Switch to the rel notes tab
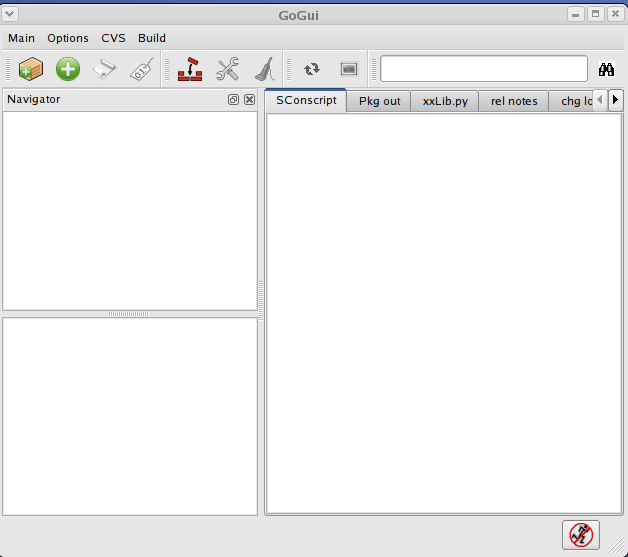628x557 pixels. pyautogui.click(x=514, y=101)
